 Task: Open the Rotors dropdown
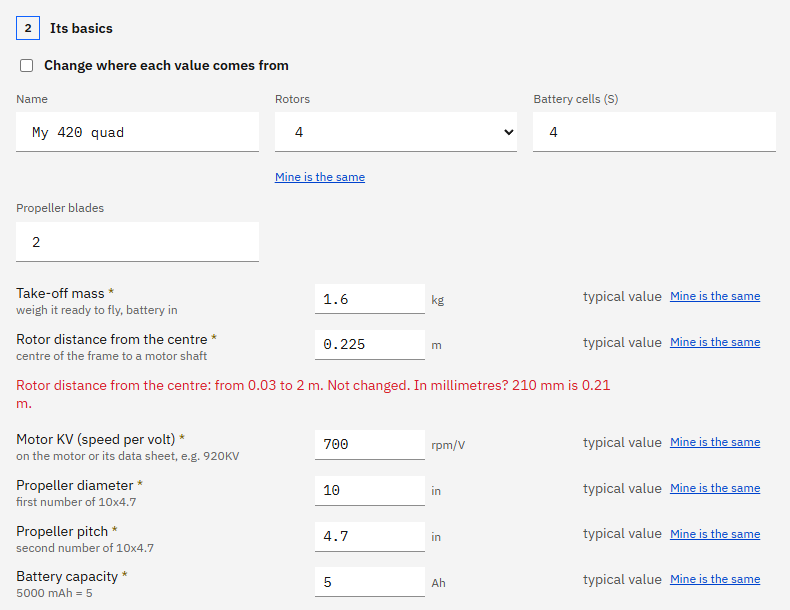[396, 132]
